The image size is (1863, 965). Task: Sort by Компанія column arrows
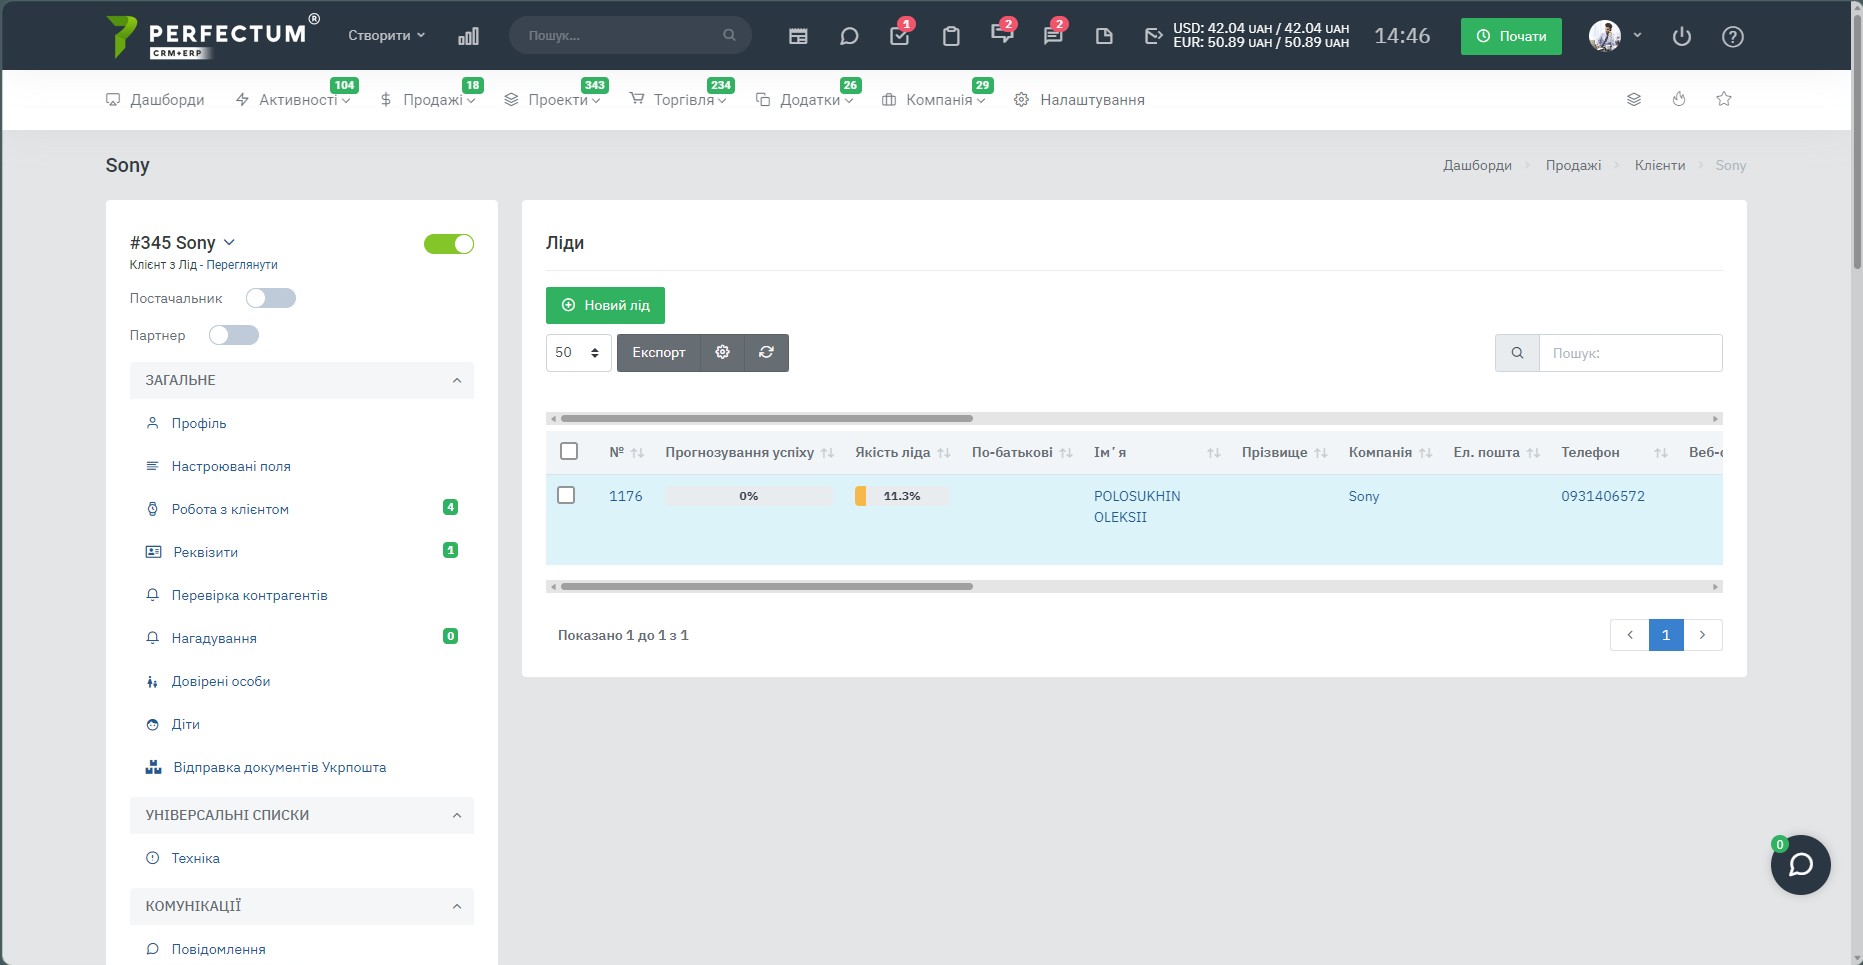[x=1425, y=453]
